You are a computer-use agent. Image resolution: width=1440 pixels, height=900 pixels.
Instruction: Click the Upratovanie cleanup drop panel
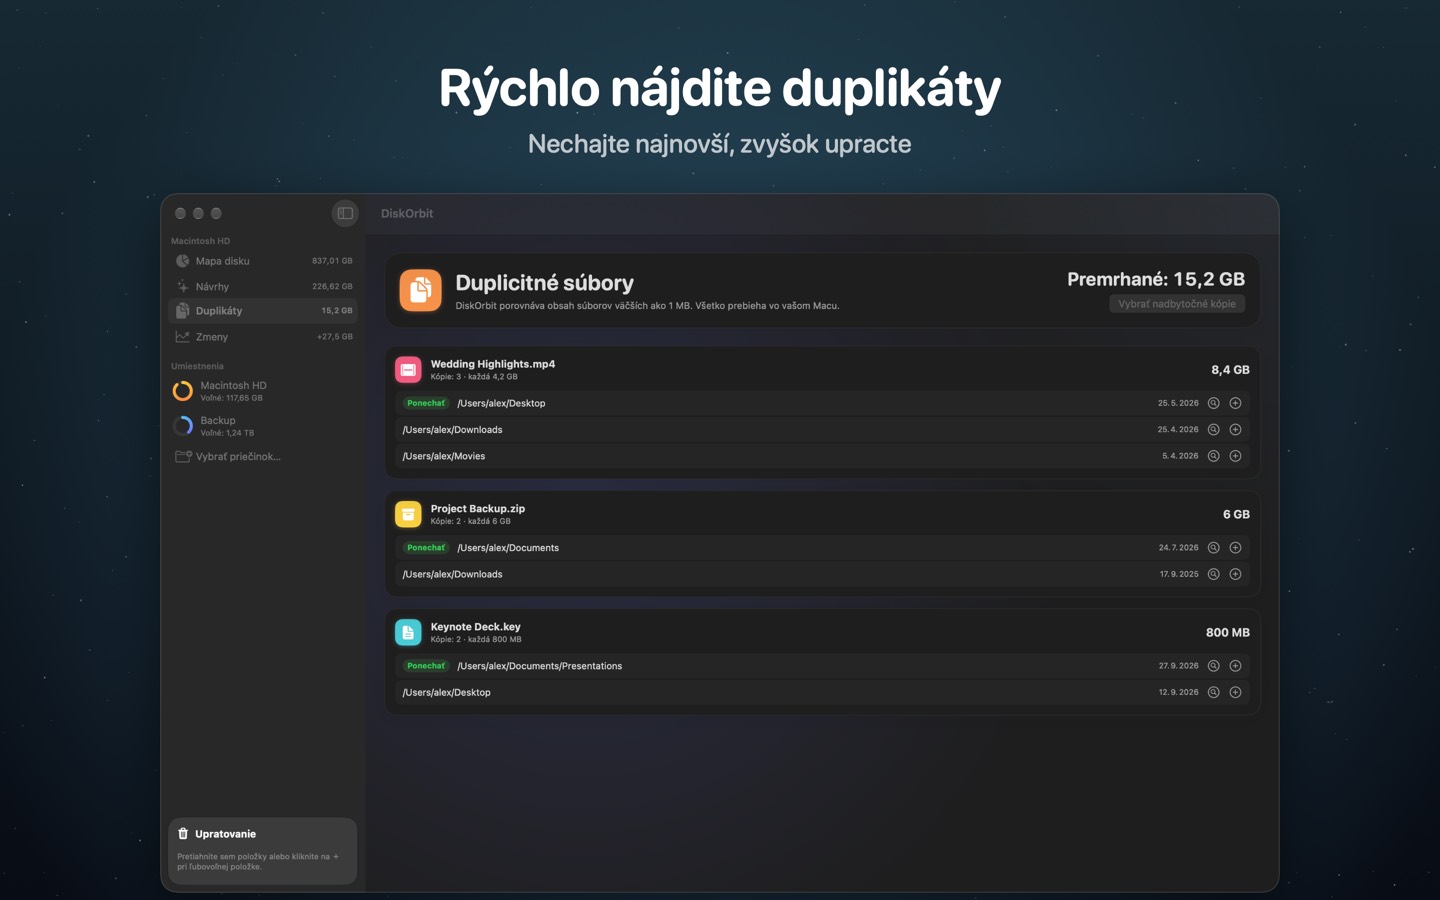click(263, 851)
